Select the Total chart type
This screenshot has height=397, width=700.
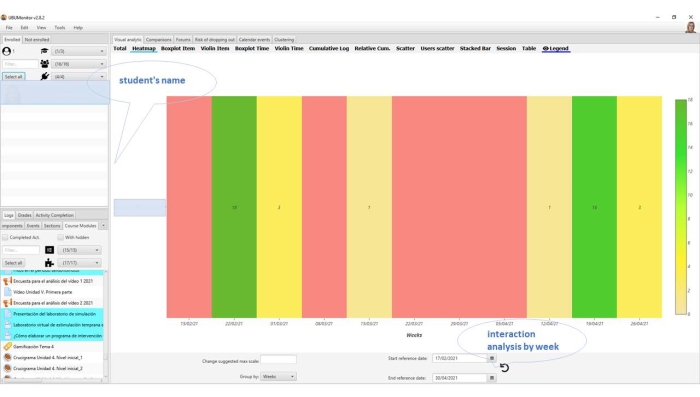coord(120,48)
